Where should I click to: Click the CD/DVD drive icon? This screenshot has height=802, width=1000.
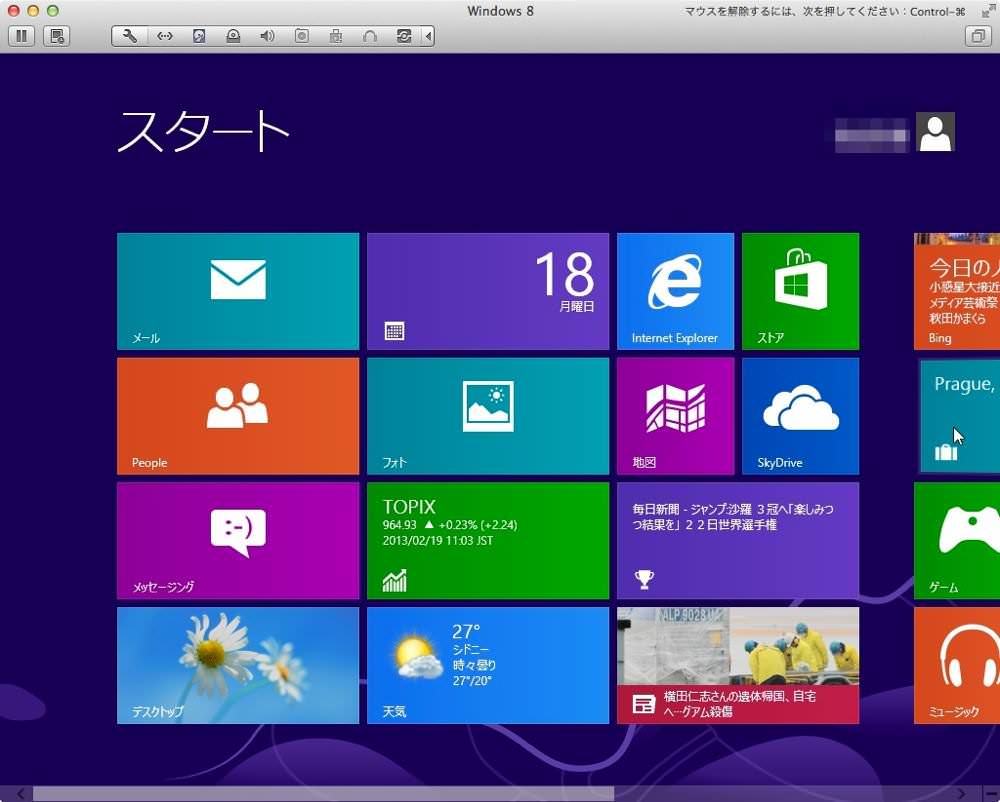tap(233, 36)
